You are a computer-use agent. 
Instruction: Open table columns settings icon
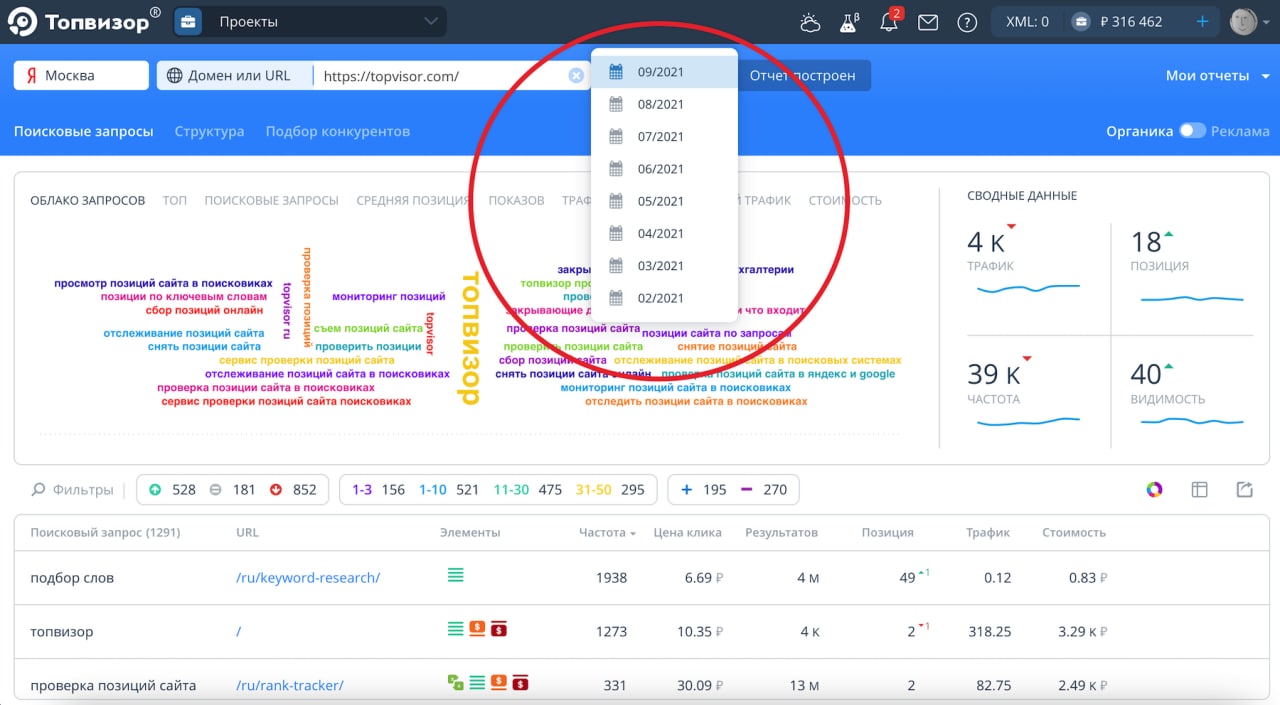(x=1200, y=489)
